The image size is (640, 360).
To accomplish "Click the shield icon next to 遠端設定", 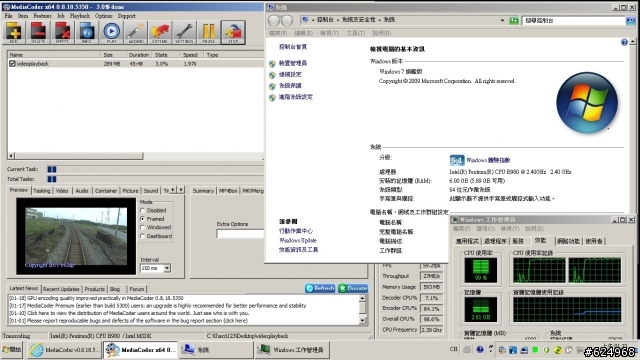I will (273, 75).
